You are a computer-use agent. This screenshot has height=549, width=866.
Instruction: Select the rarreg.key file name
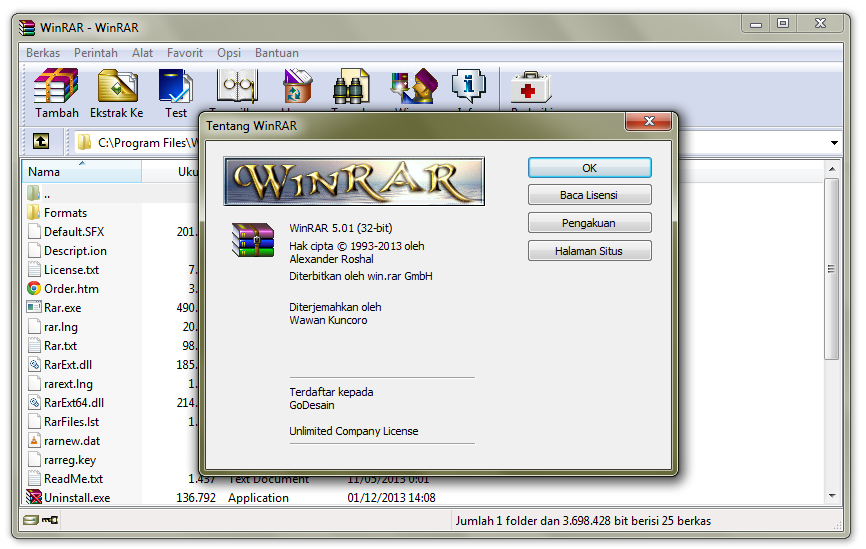point(70,460)
